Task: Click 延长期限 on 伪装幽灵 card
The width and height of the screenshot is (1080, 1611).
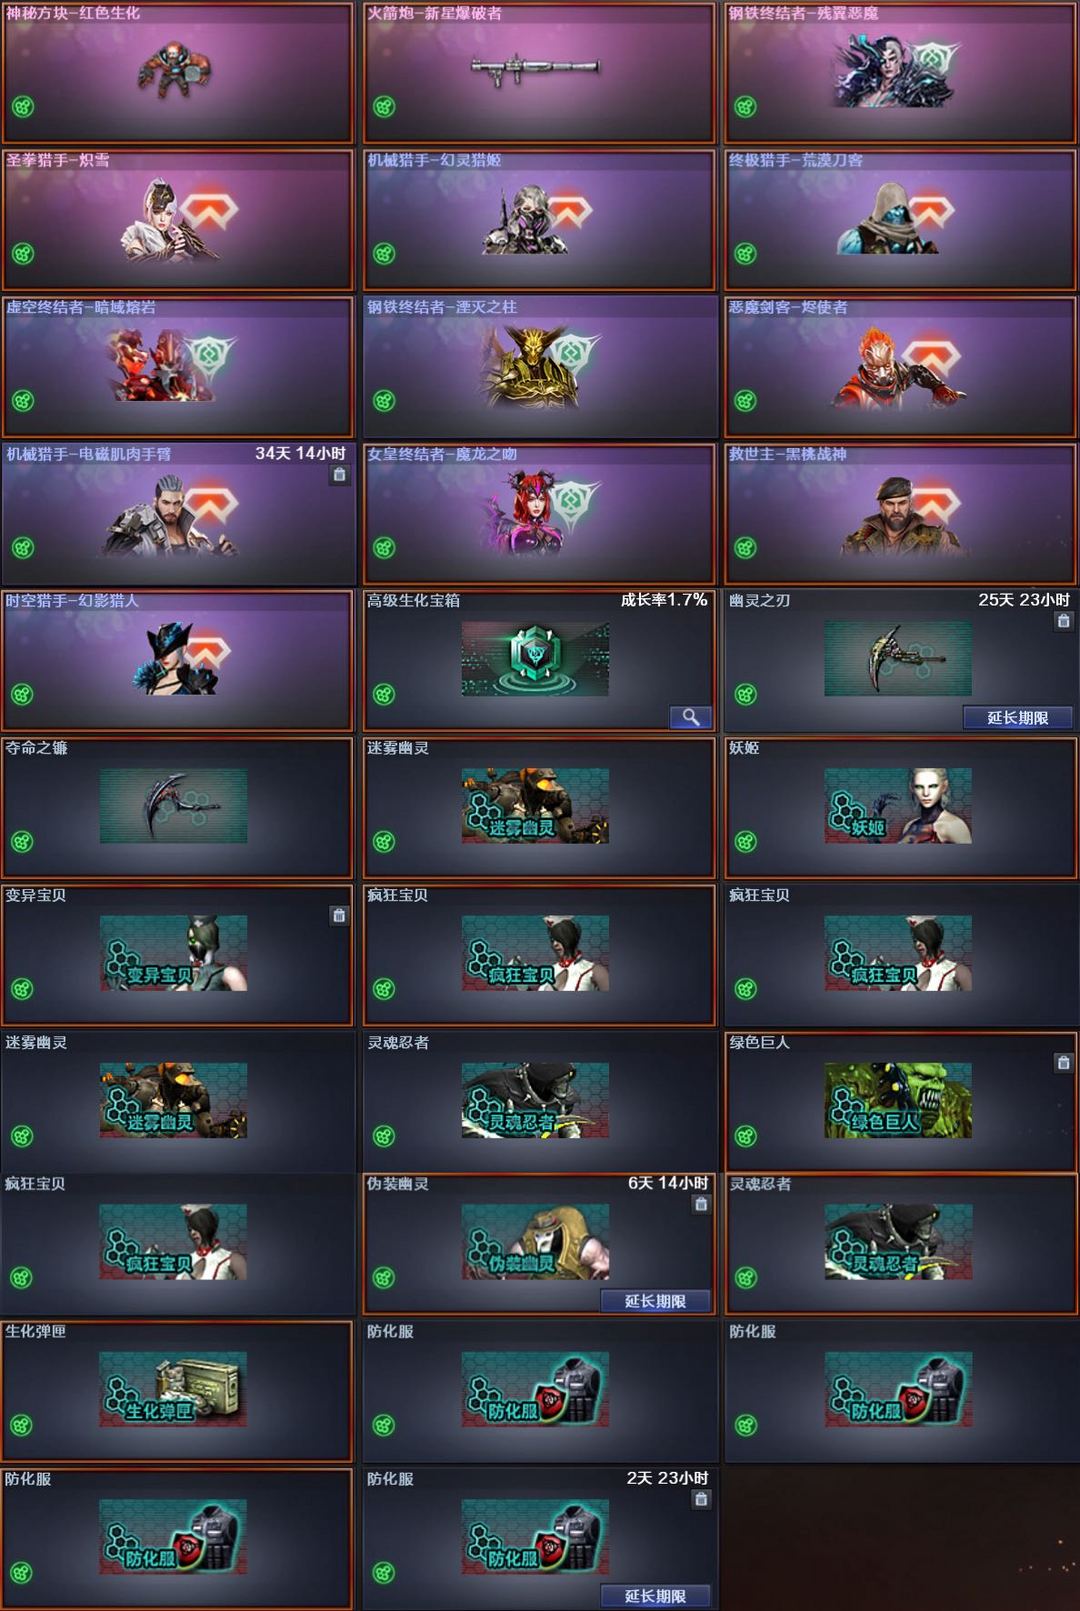Action: click(x=656, y=1300)
